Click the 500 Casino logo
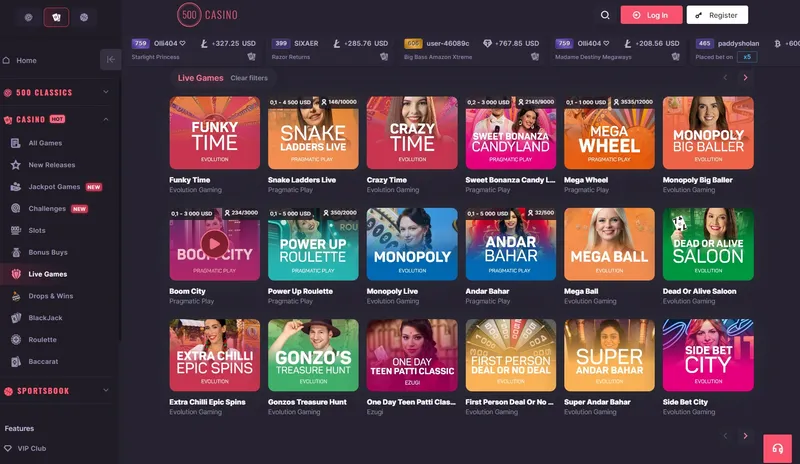 pos(208,15)
